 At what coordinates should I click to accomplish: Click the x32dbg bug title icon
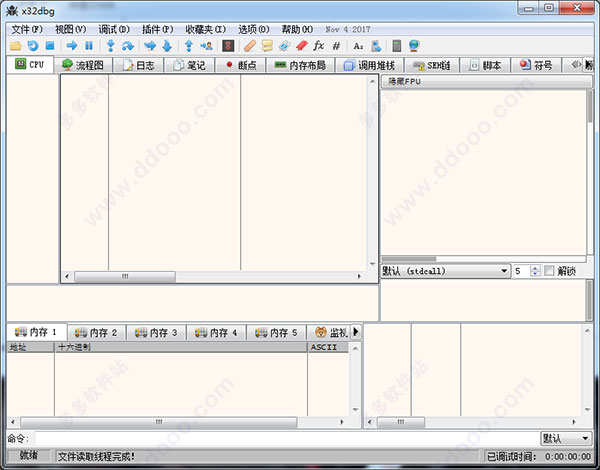[12, 10]
